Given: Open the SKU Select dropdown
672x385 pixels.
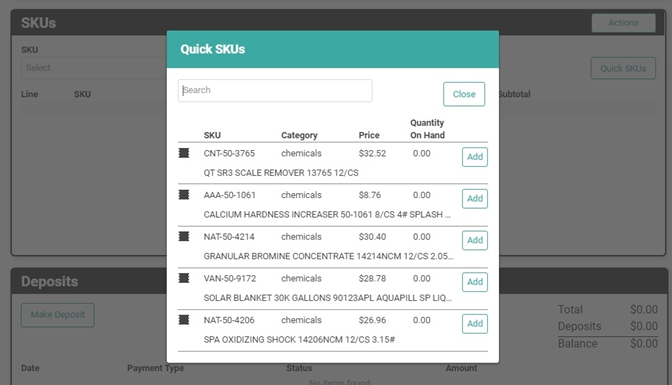Looking at the screenshot, I should 94,68.
